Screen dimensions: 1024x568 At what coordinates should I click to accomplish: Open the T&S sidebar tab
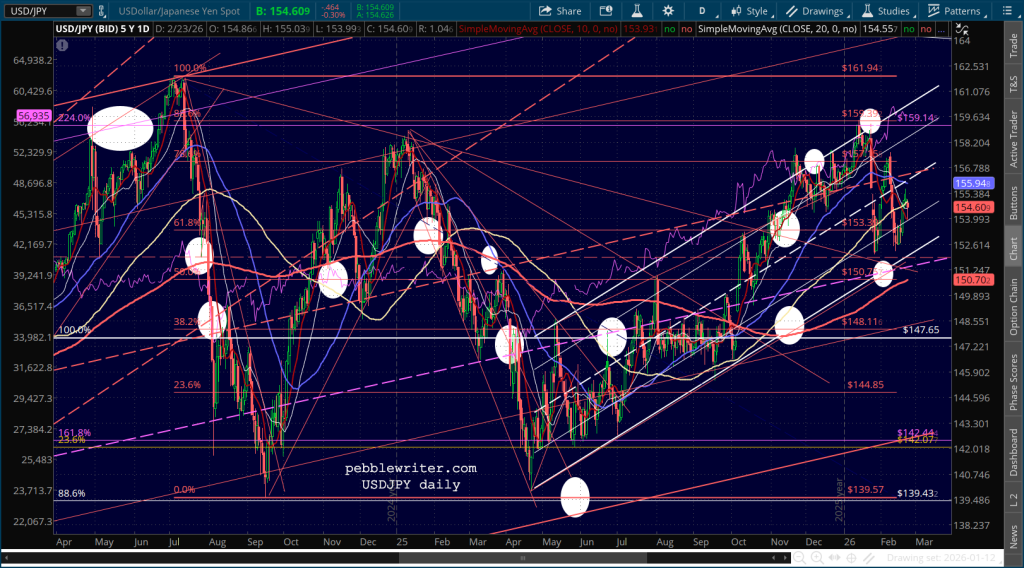point(1014,84)
